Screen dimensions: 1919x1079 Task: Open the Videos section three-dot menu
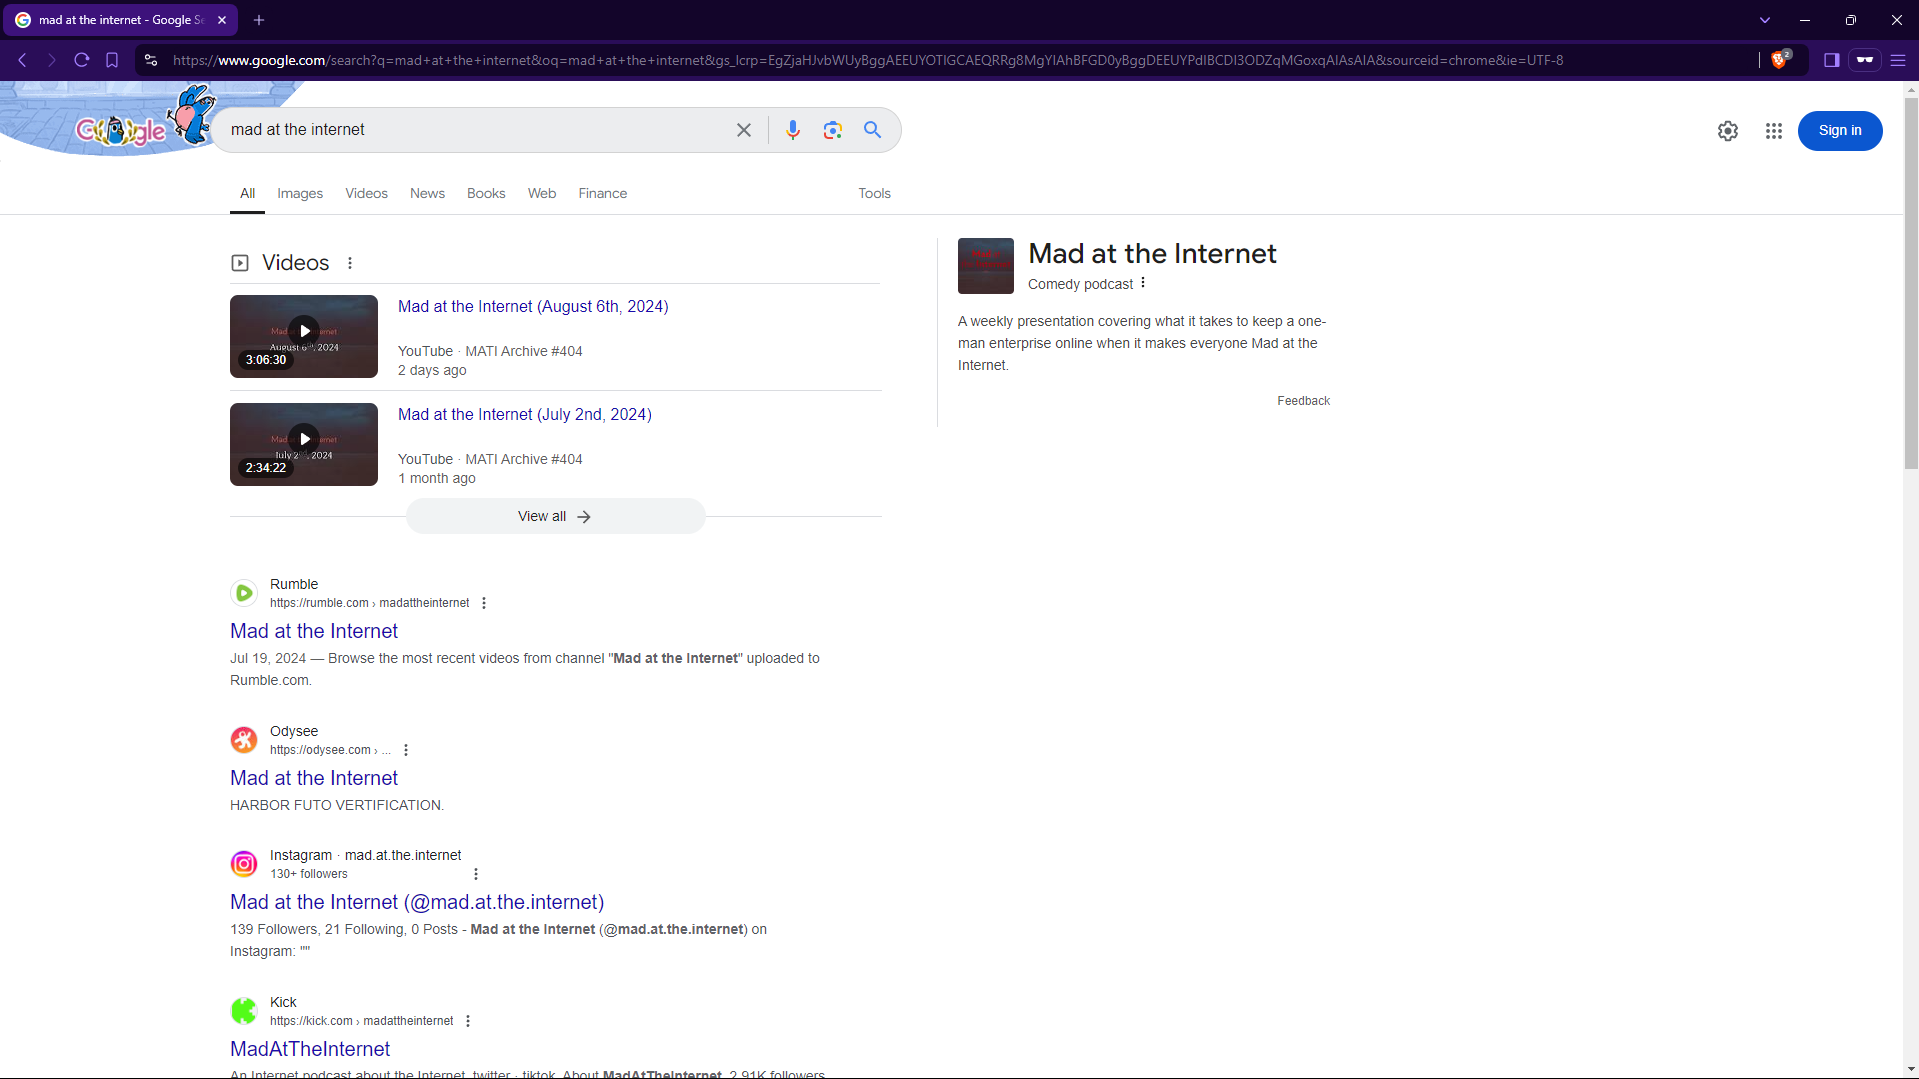[350, 263]
